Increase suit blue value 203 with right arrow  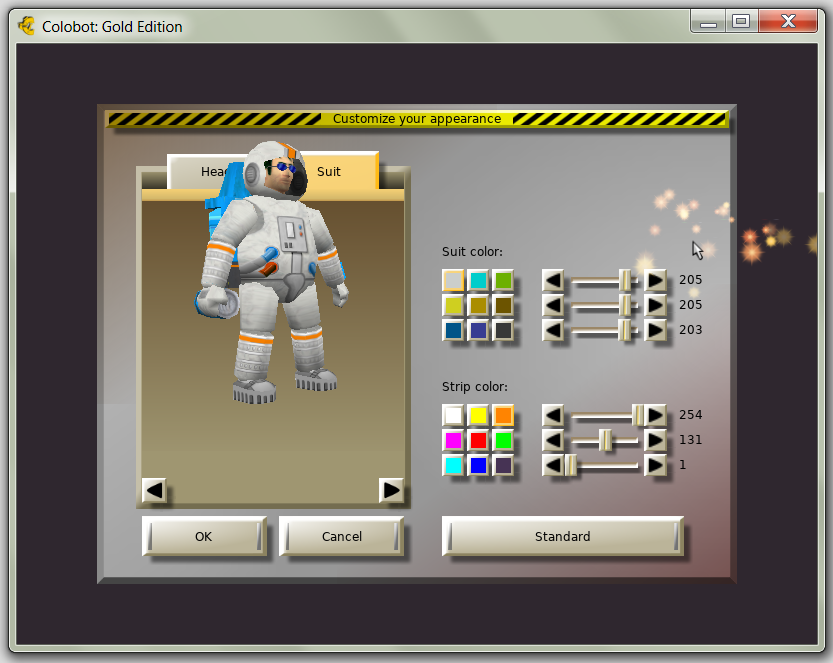[655, 330]
